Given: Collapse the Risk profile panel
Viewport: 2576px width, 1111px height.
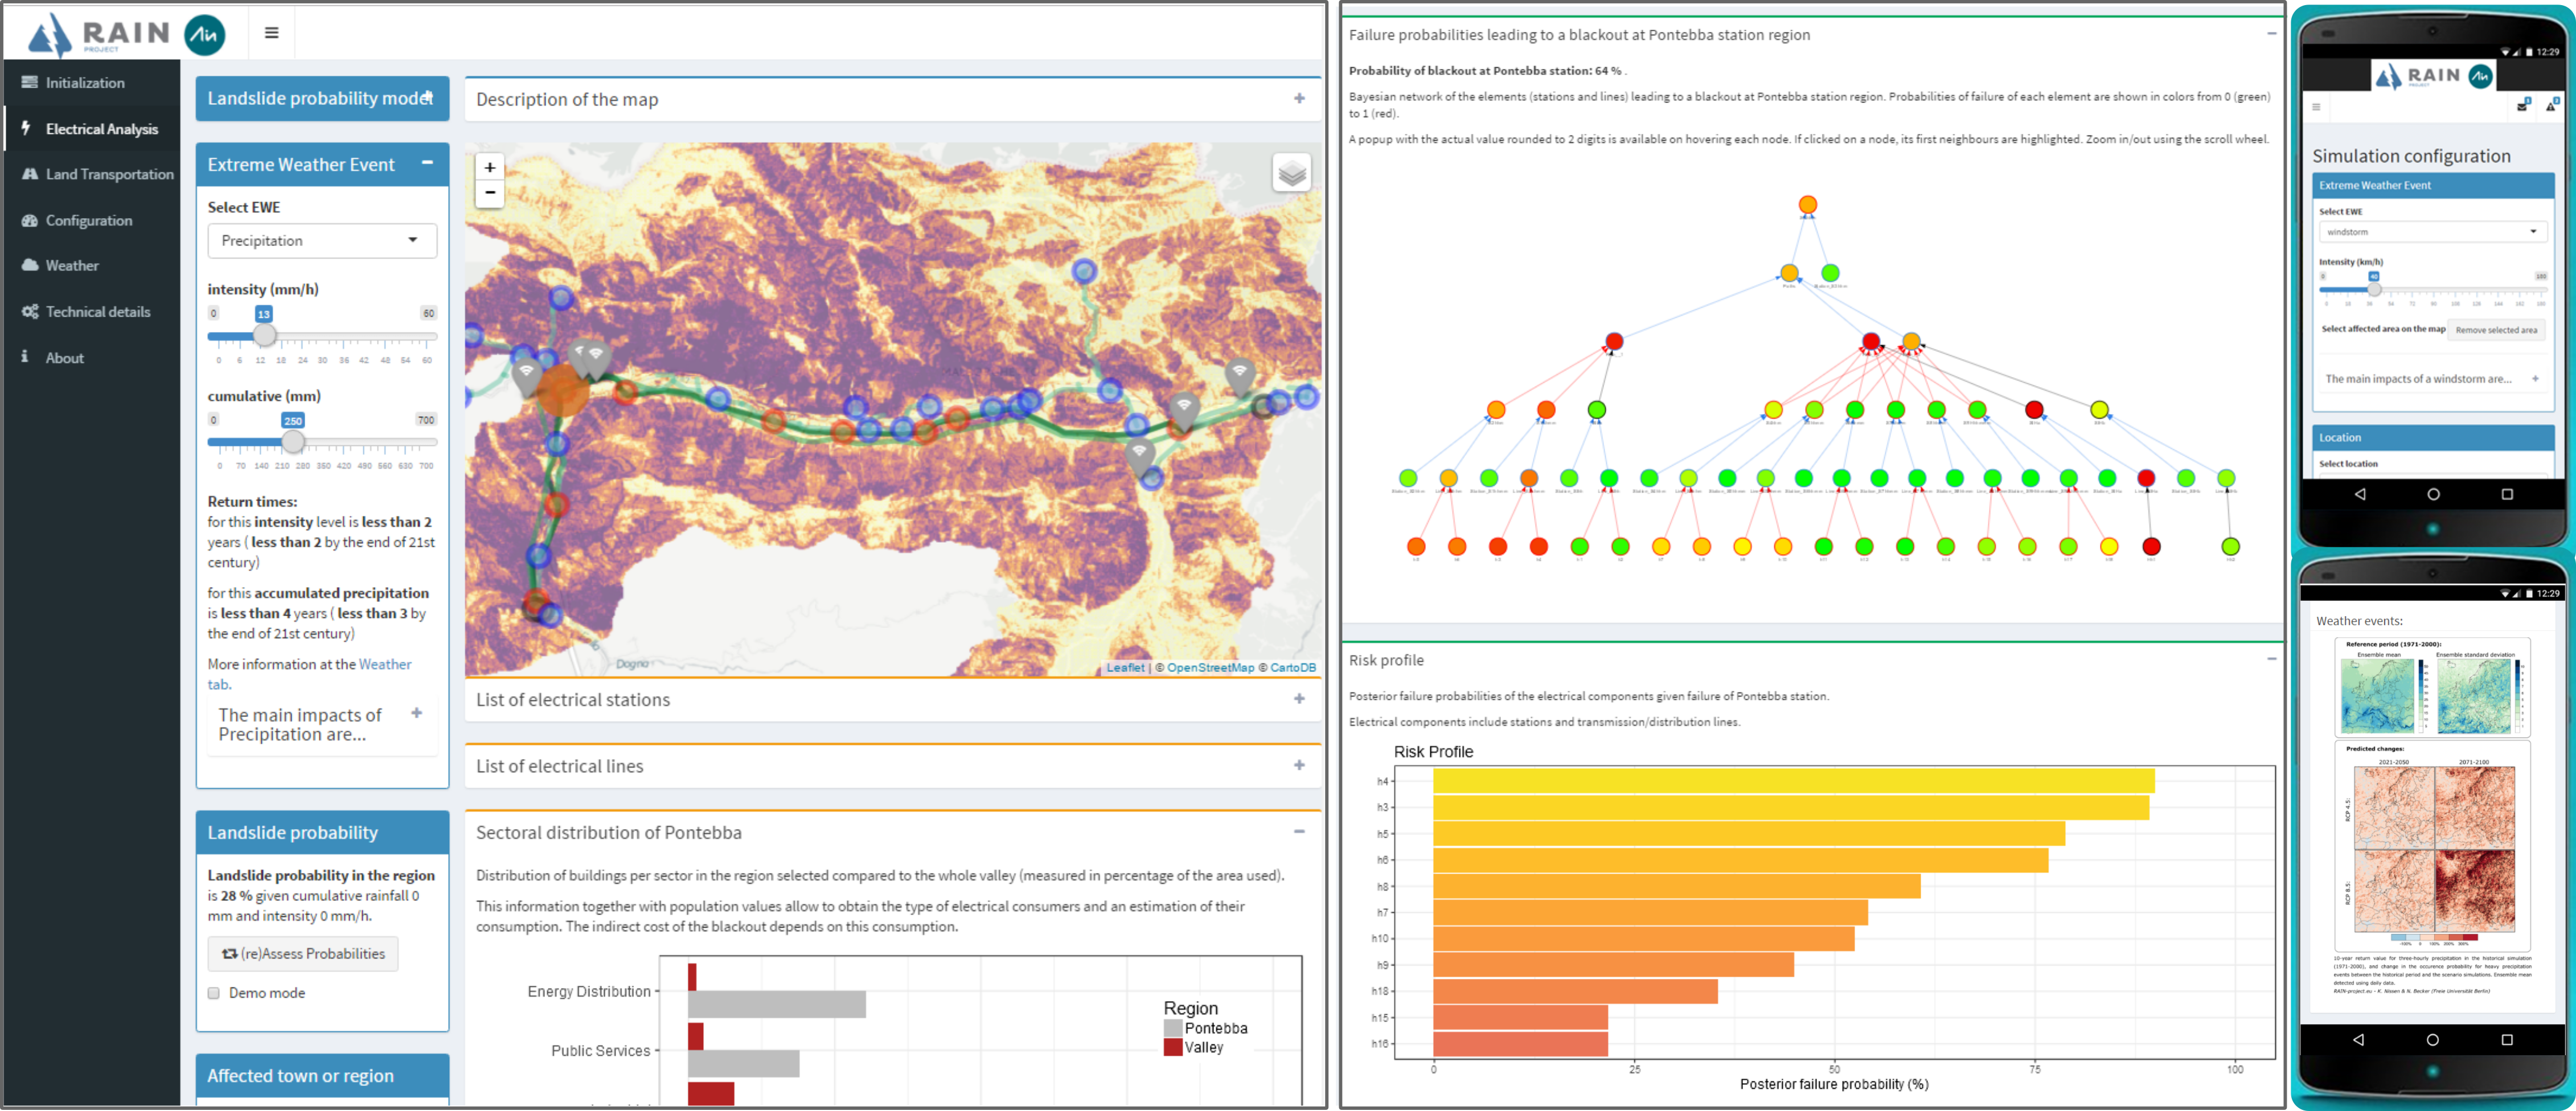Looking at the screenshot, I should [2271, 659].
